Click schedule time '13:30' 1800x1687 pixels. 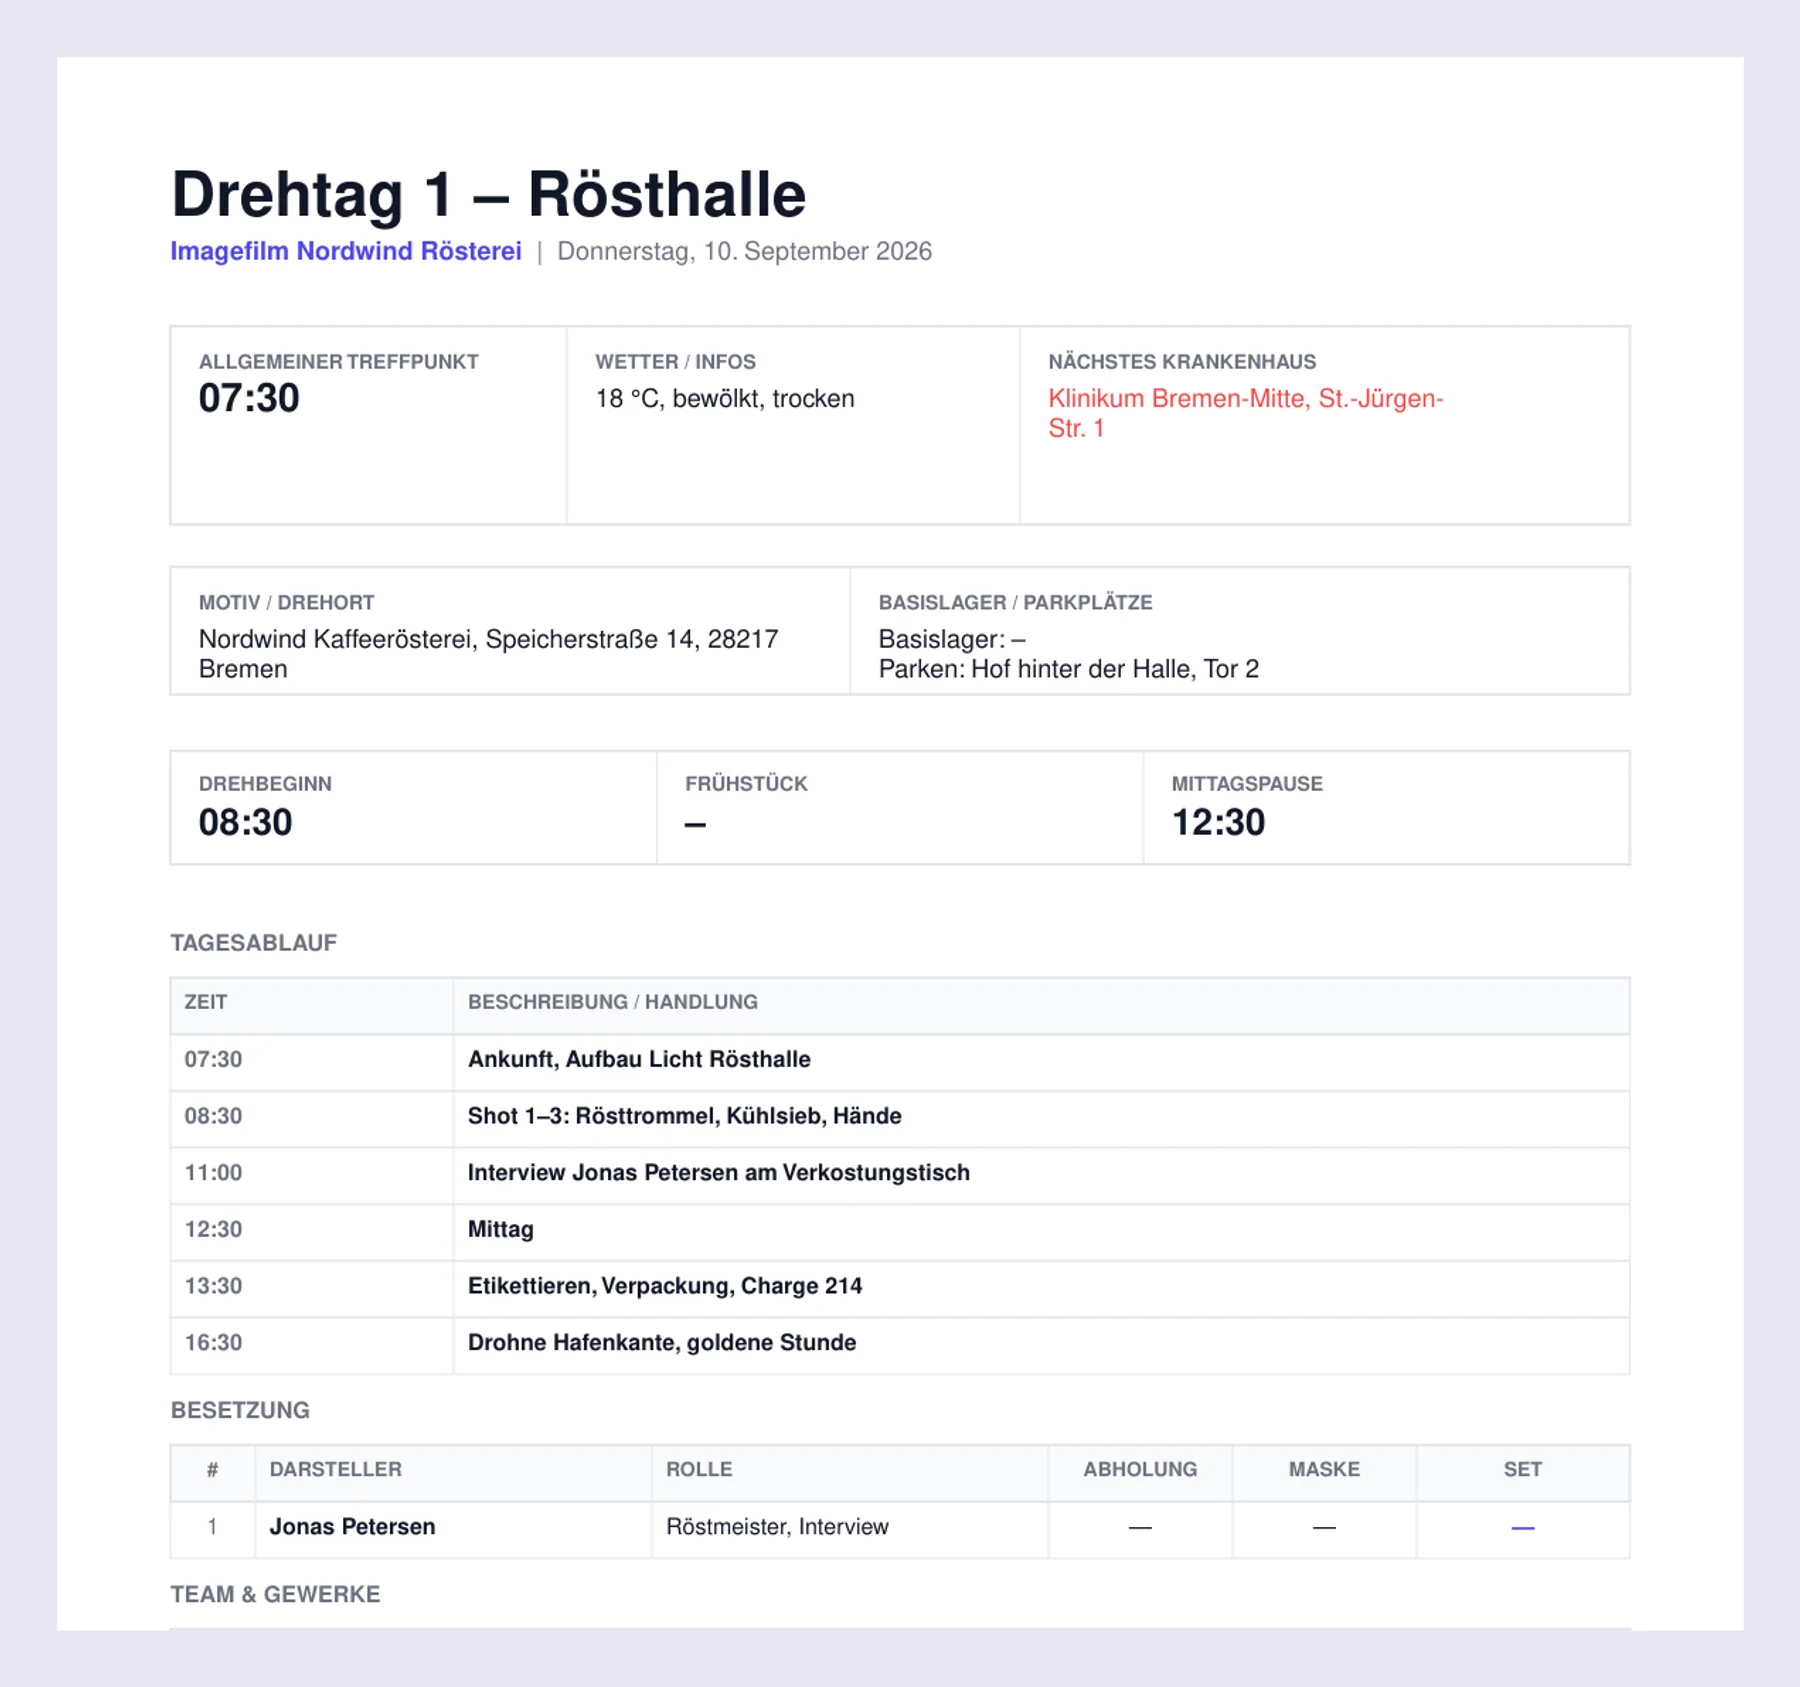213,1286
